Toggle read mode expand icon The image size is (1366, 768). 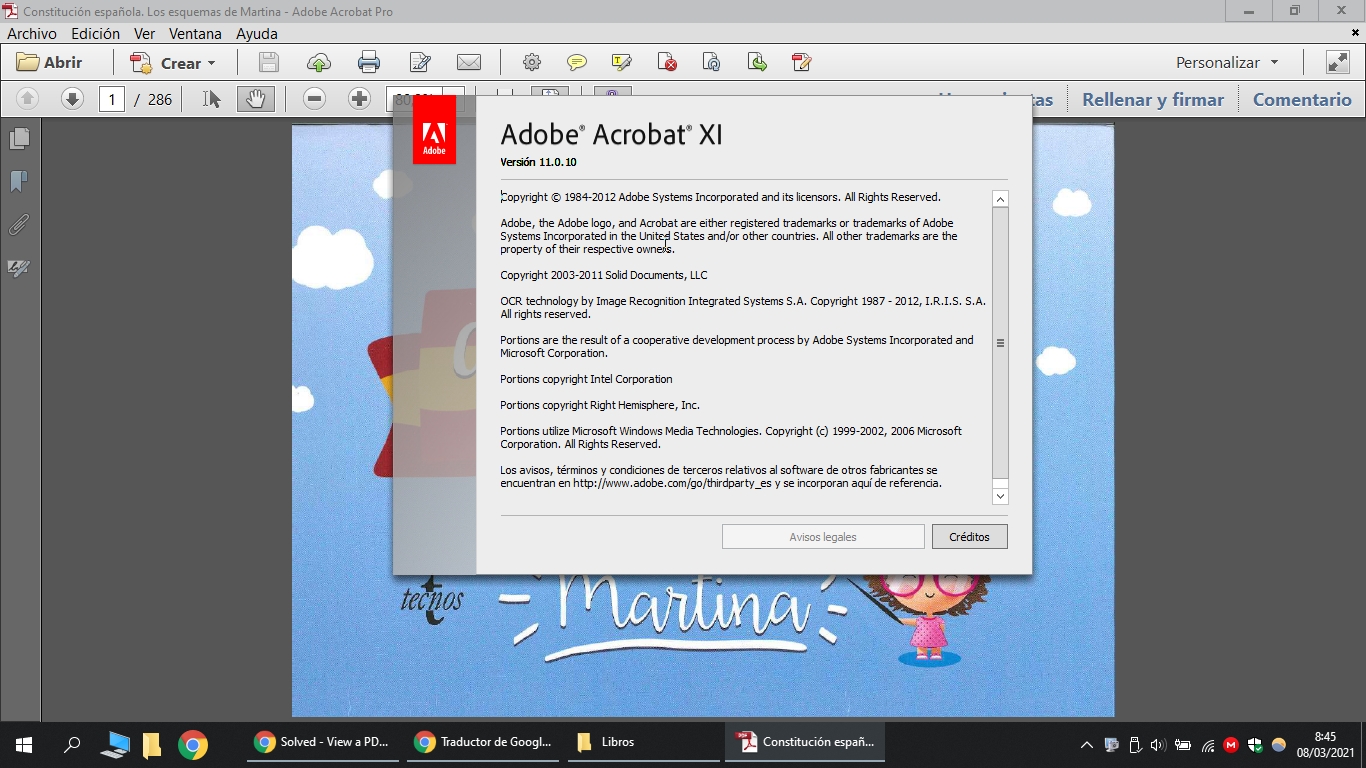coord(1338,62)
